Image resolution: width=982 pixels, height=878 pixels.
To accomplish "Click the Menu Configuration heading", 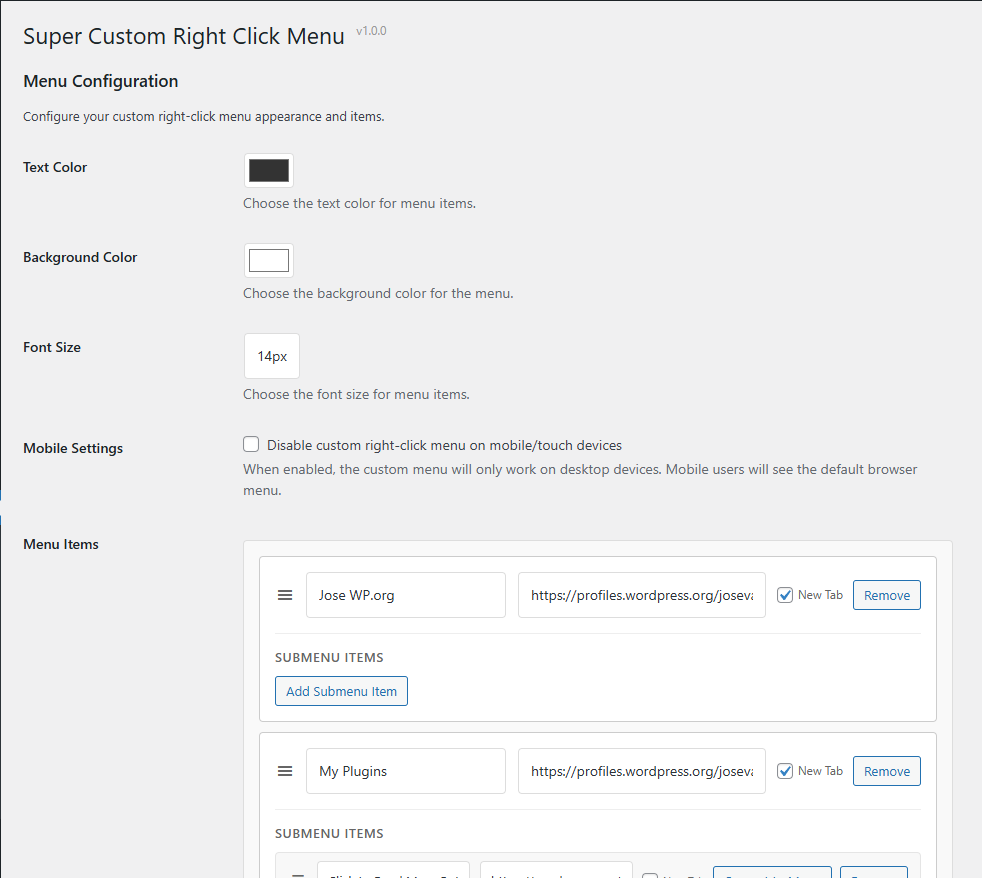I will (100, 81).
